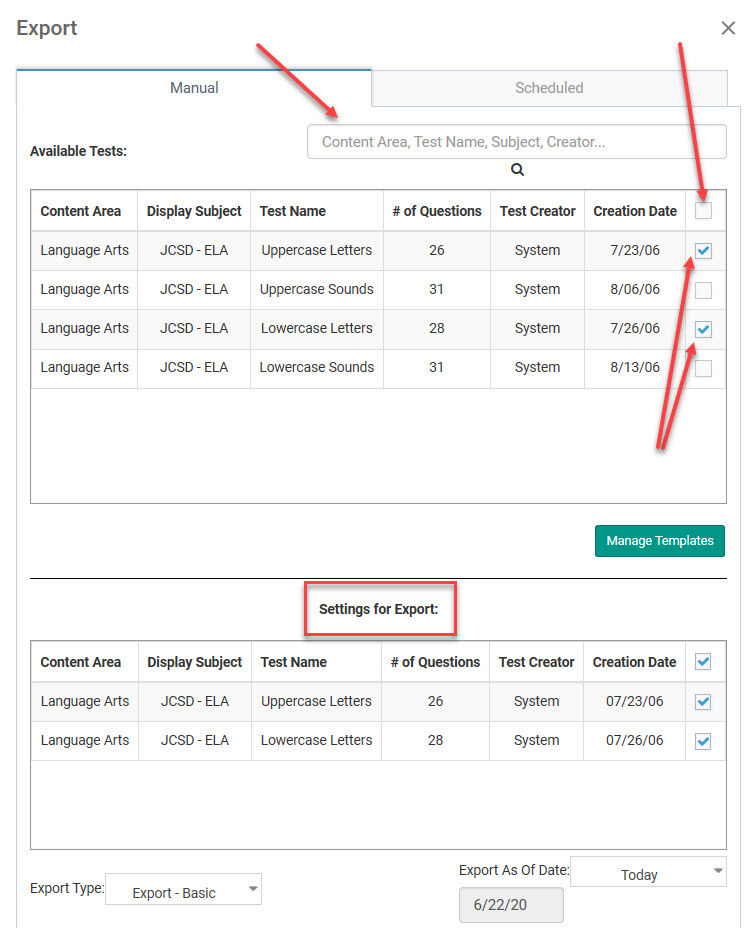Image resolution: width=749 pixels, height=928 pixels.
Task: Uncheck Lowercase Letters in Settings for Export
Action: pos(703,741)
